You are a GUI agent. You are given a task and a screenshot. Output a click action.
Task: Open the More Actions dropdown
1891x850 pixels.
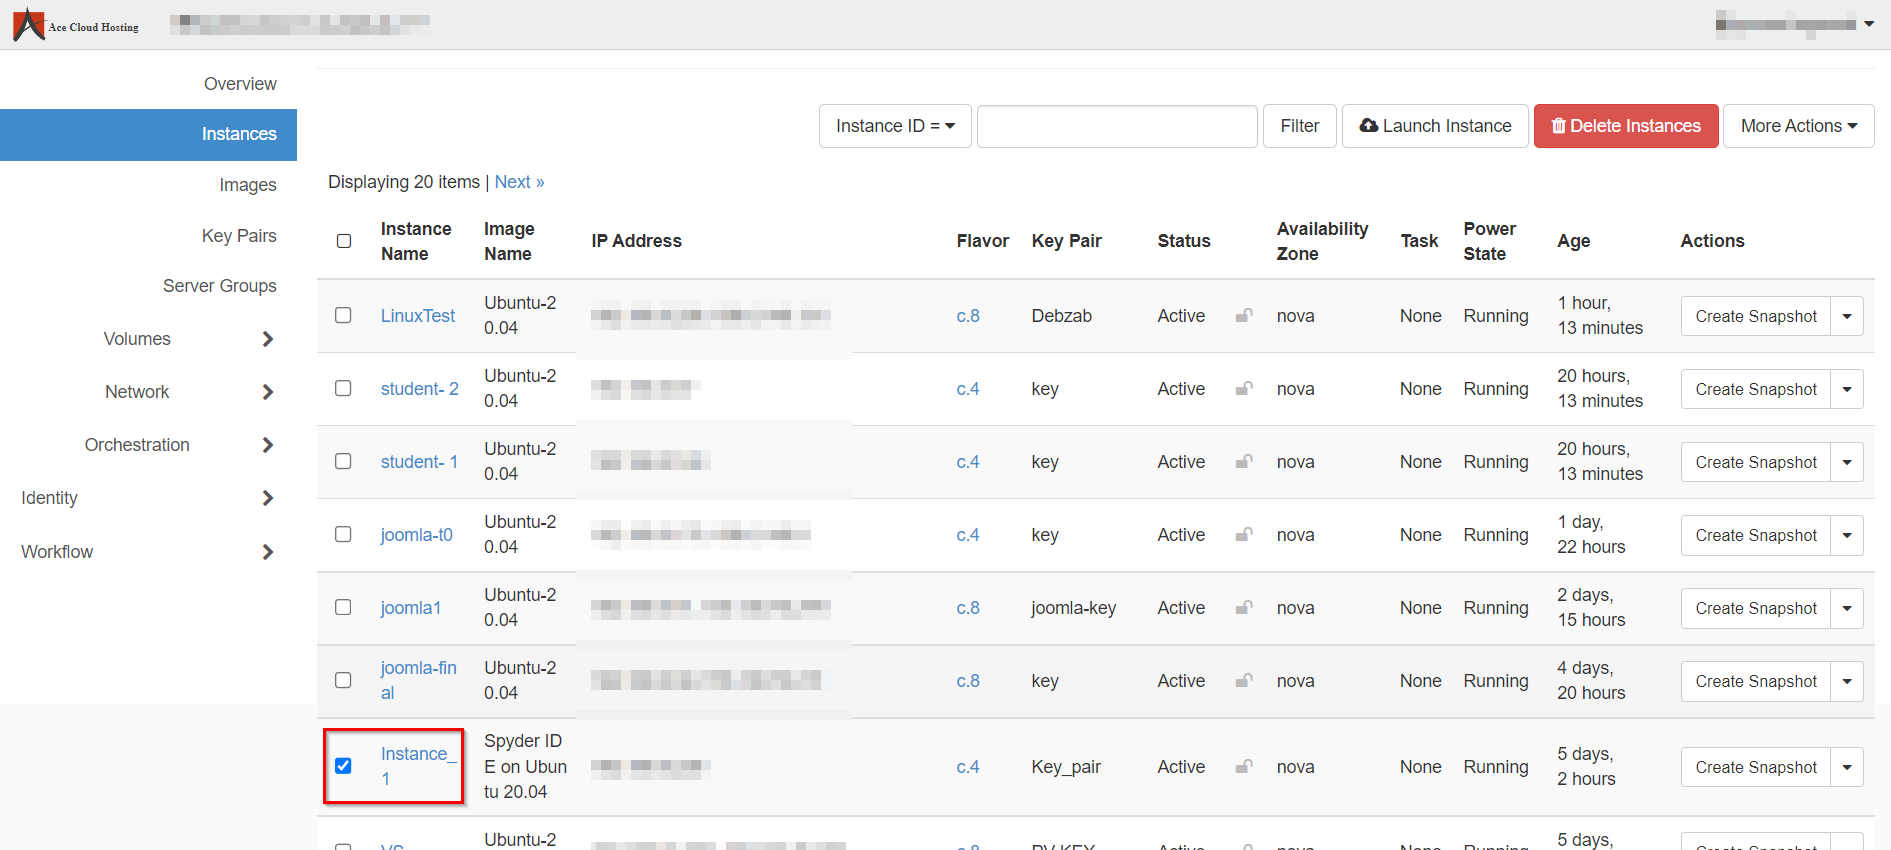(x=1797, y=126)
